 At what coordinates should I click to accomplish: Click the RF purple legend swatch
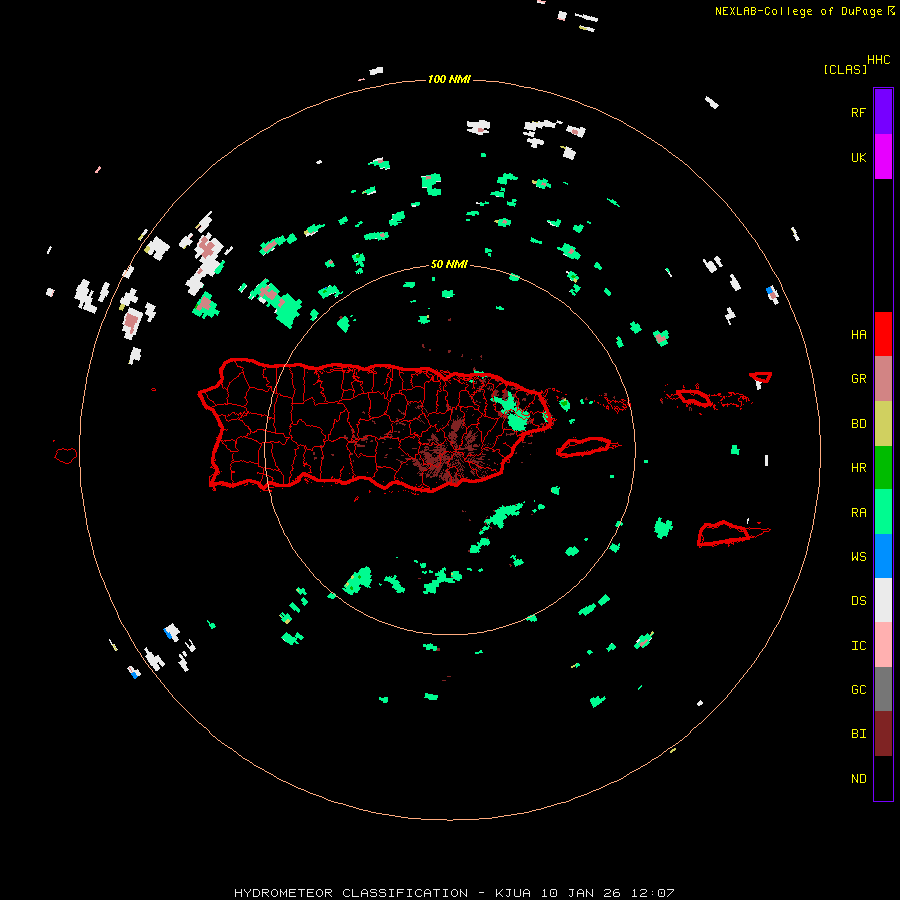tap(883, 112)
